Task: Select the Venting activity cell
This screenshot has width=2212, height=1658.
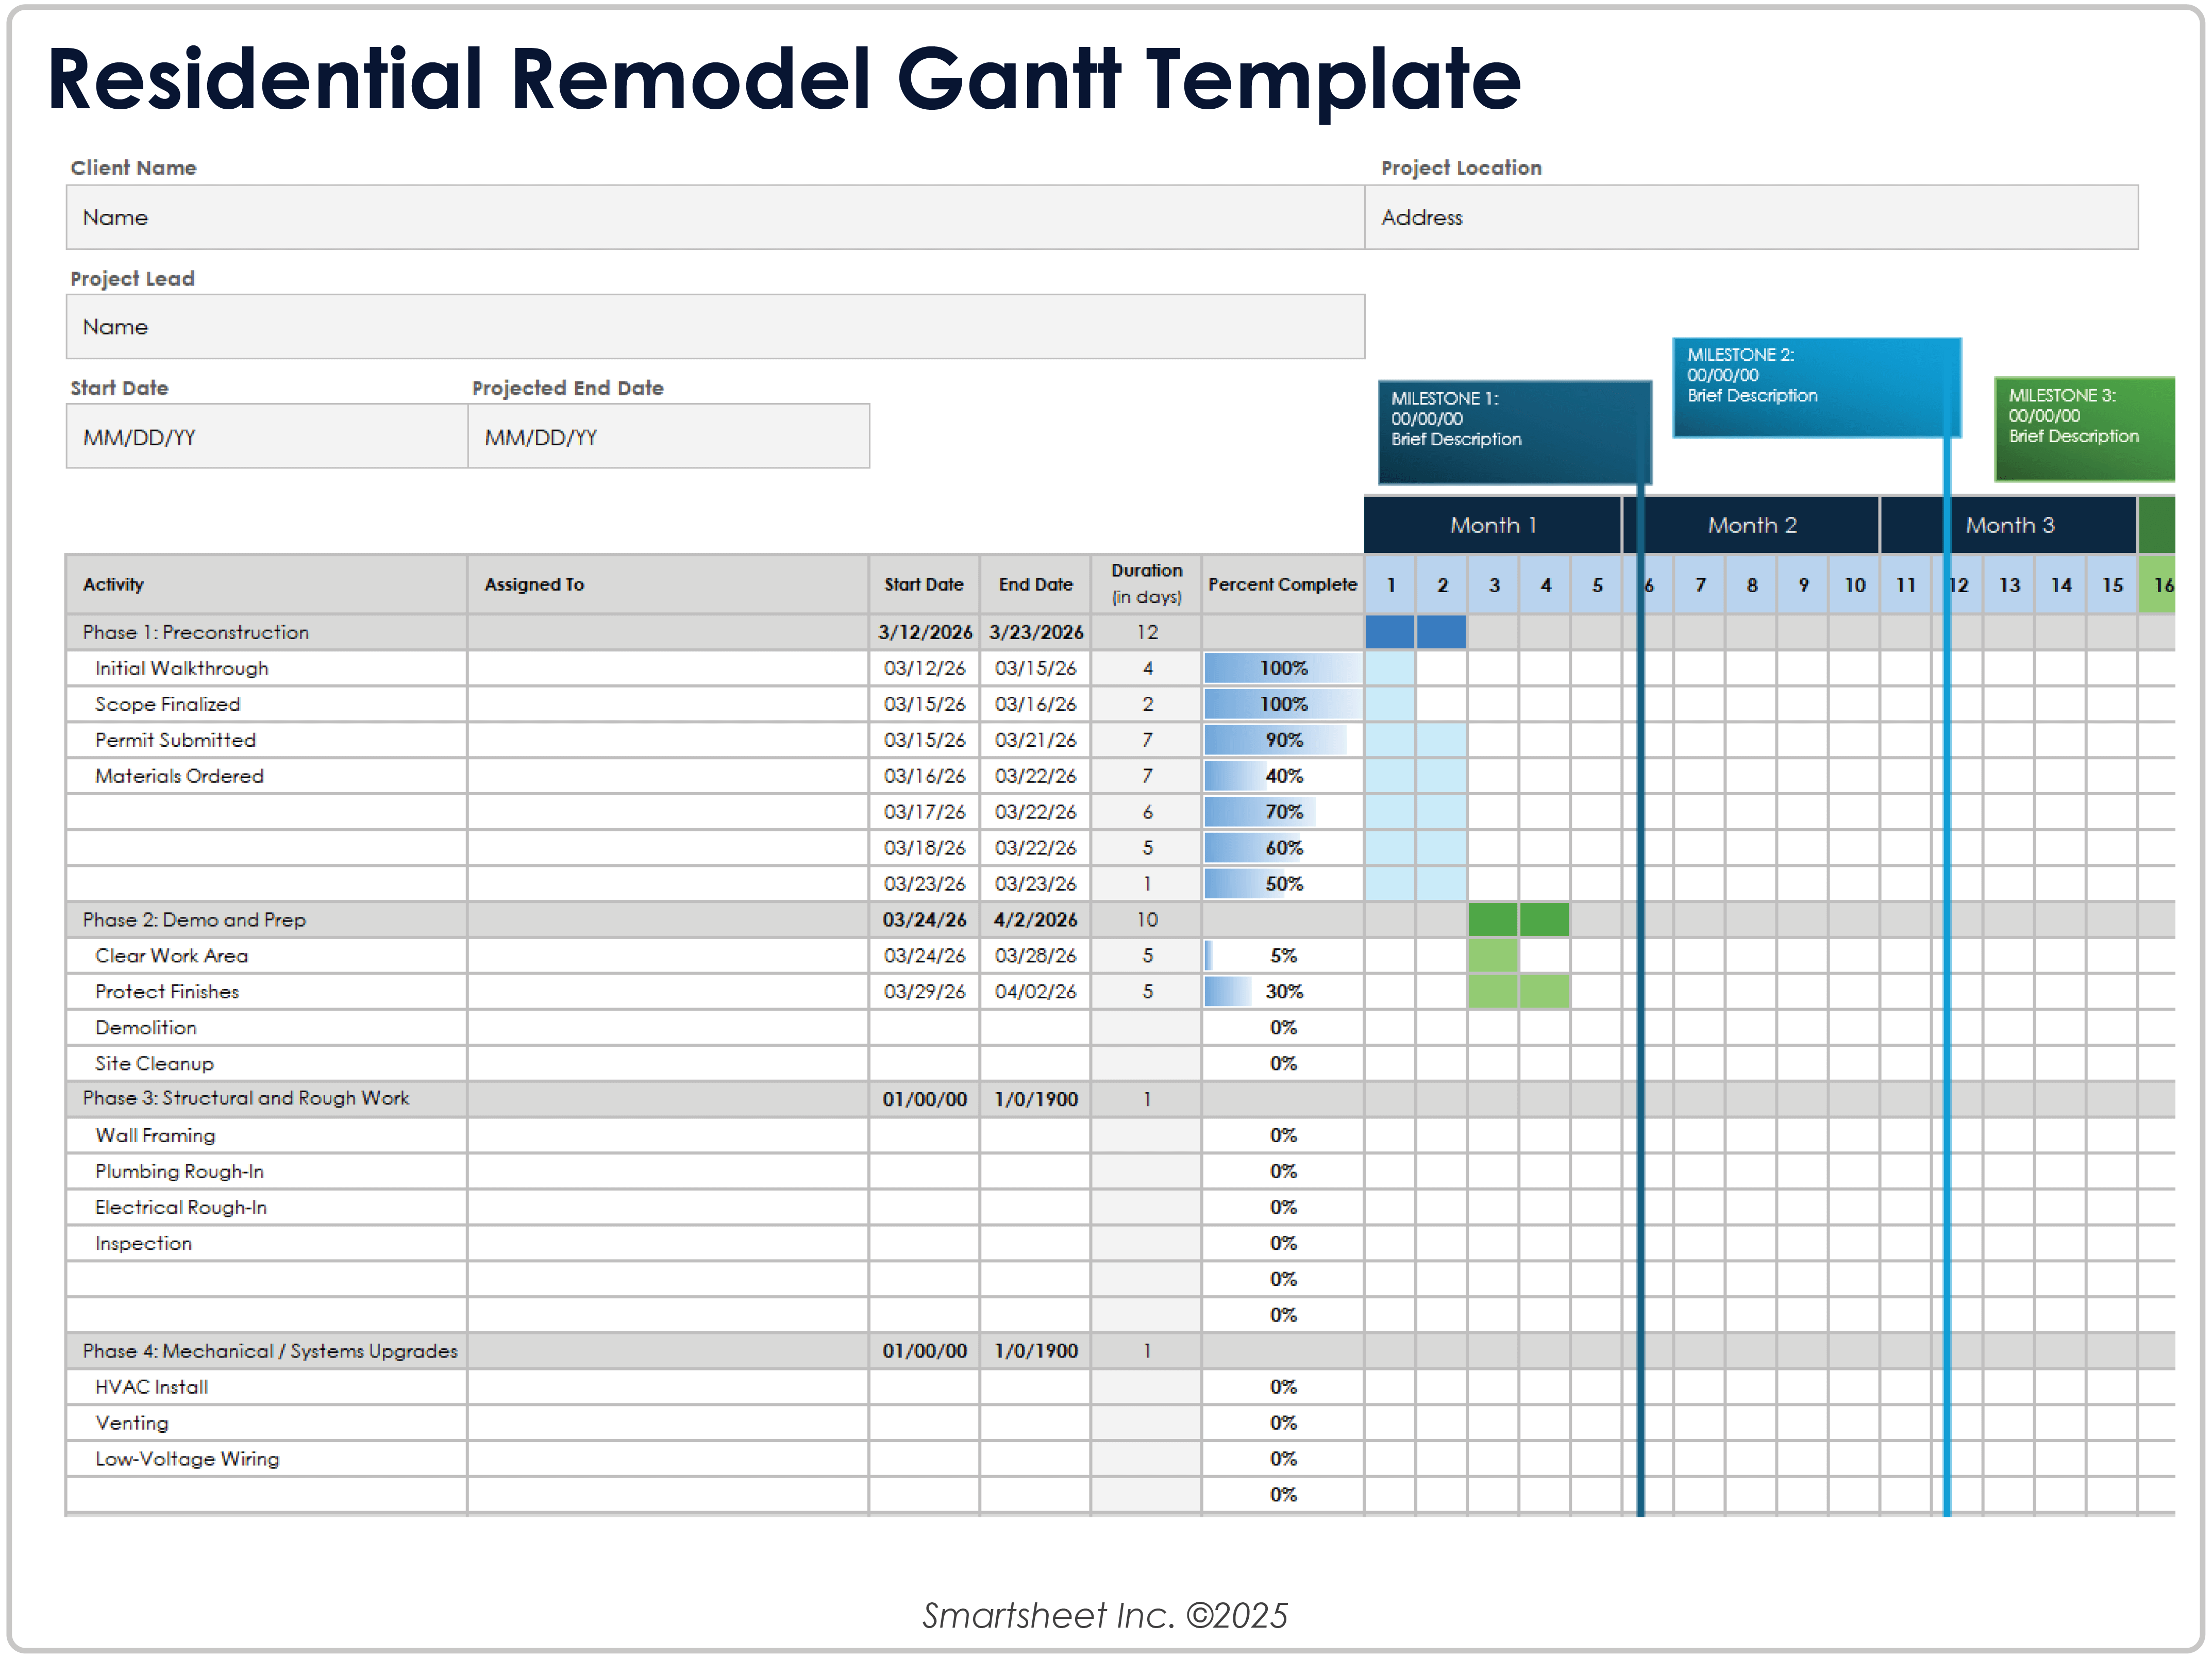Action: [267, 1423]
